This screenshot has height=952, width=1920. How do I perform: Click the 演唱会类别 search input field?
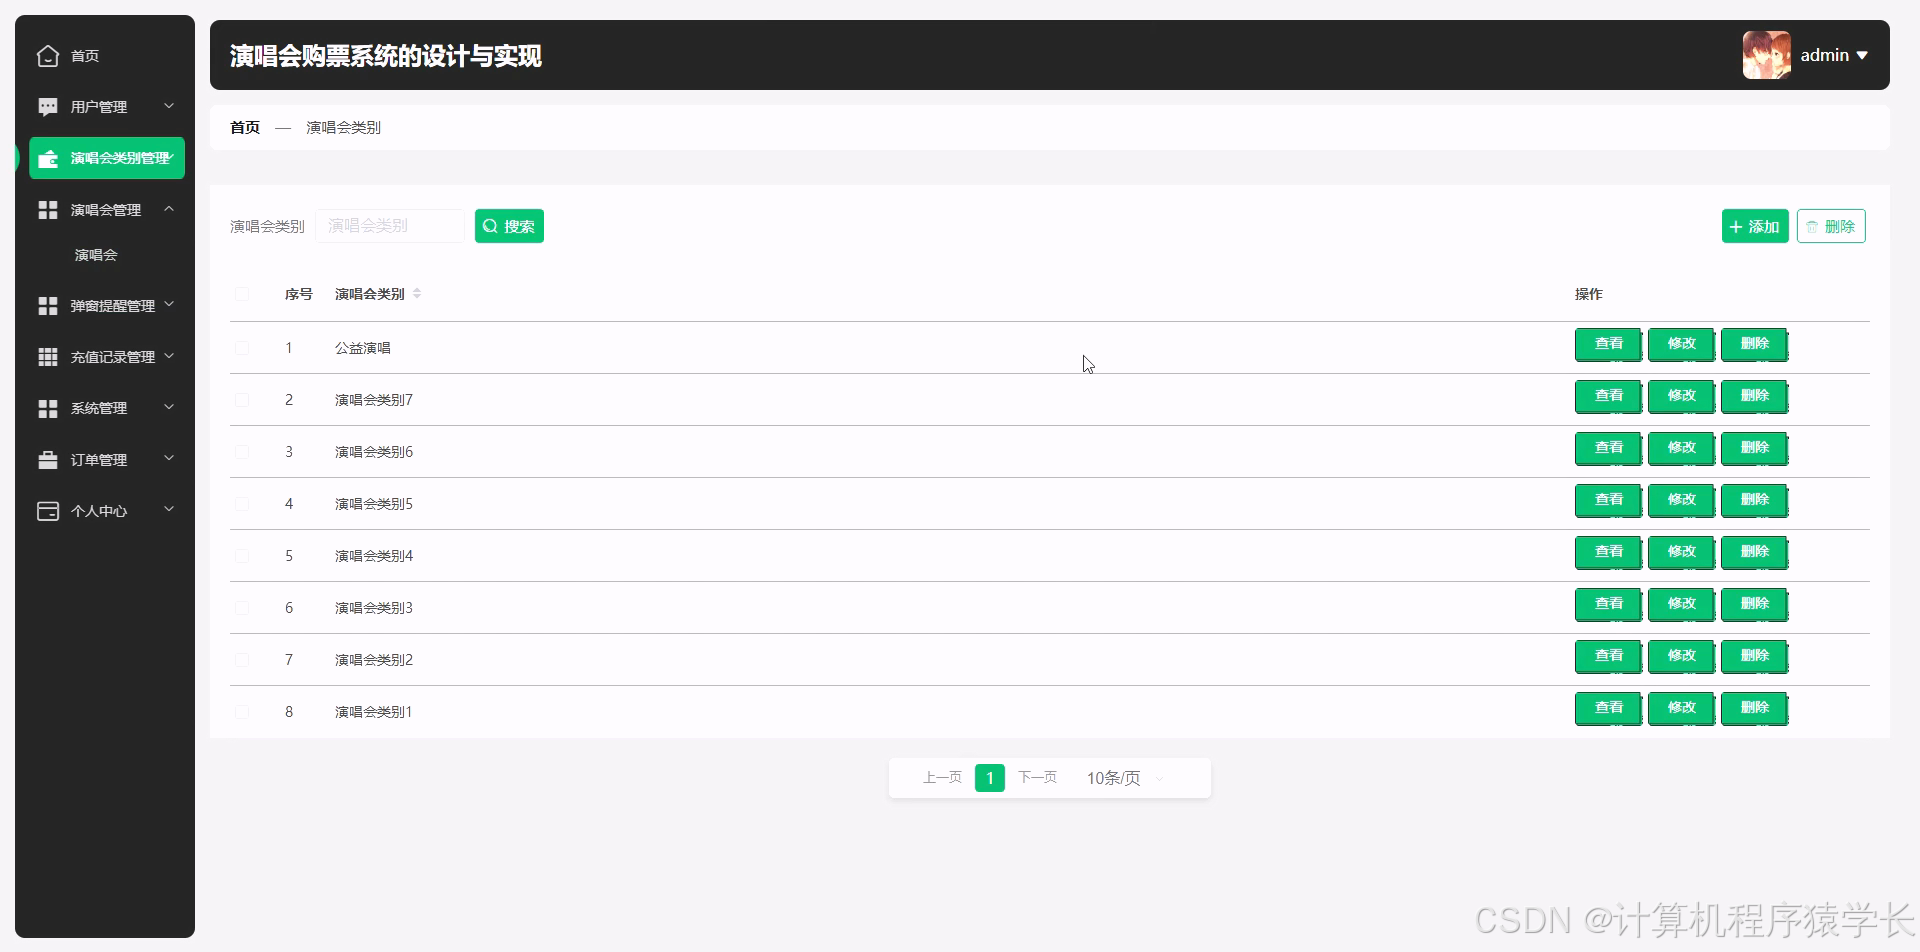point(390,226)
